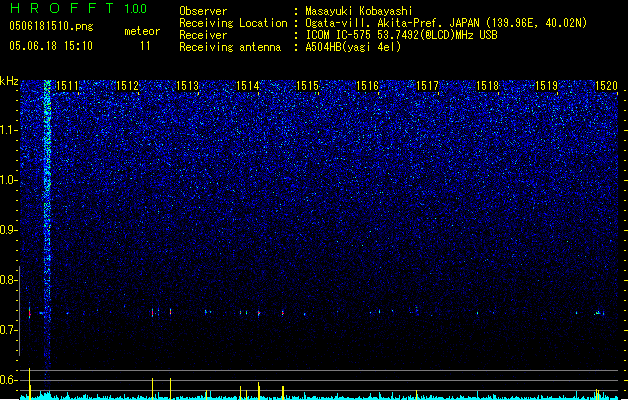
Task: Click the Receiving antenna label
Action: (230, 47)
